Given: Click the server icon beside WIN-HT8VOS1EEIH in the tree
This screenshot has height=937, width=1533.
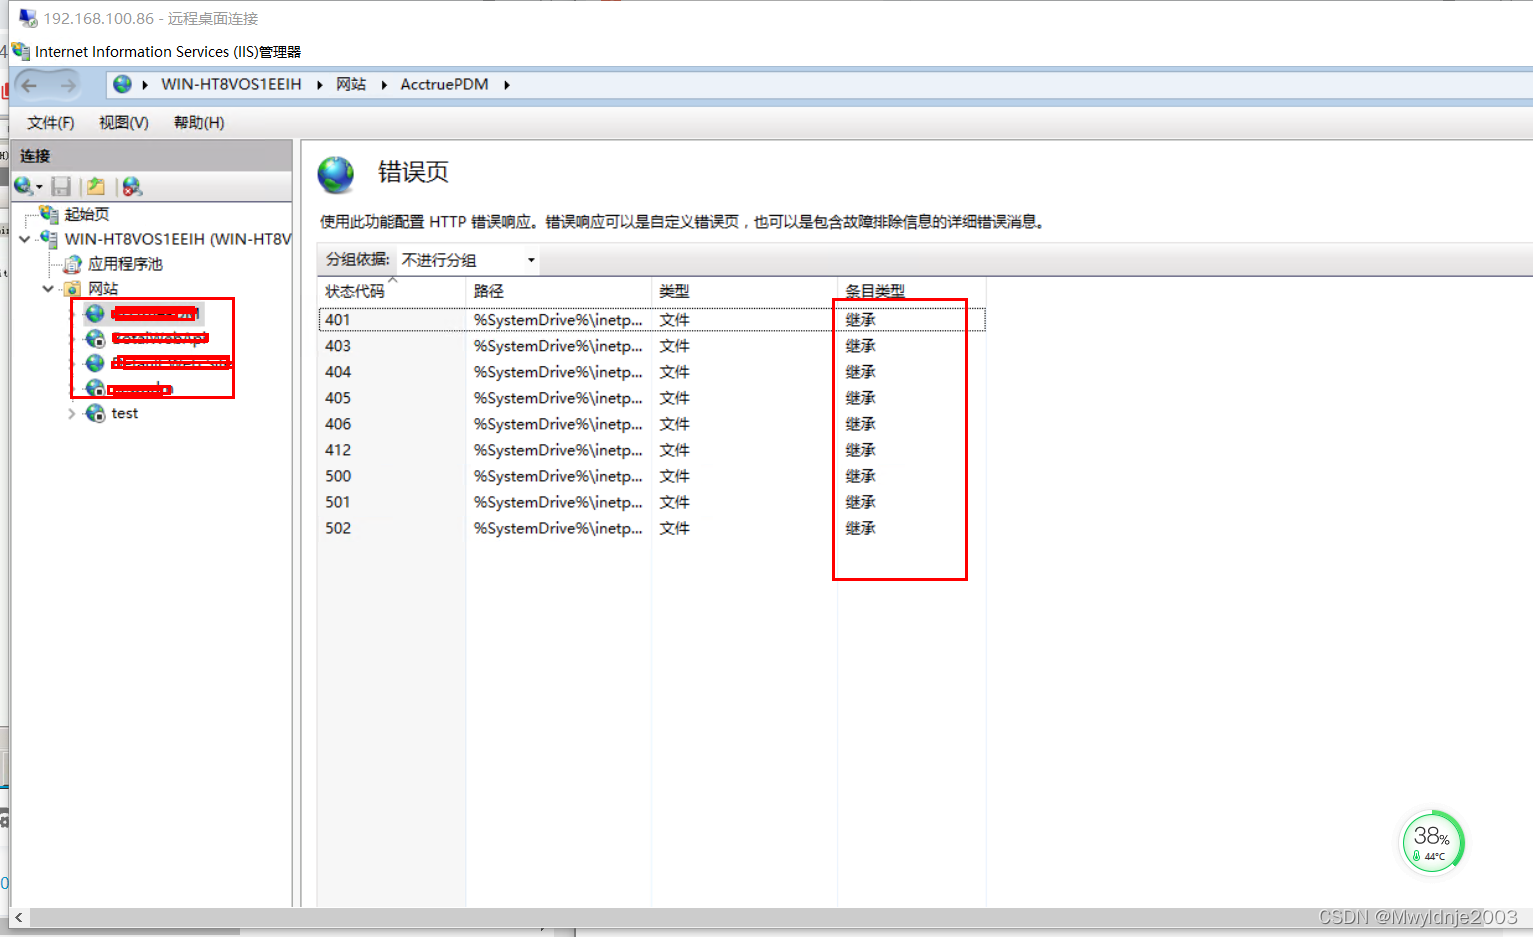Looking at the screenshot, I should (x=49, y=238).
